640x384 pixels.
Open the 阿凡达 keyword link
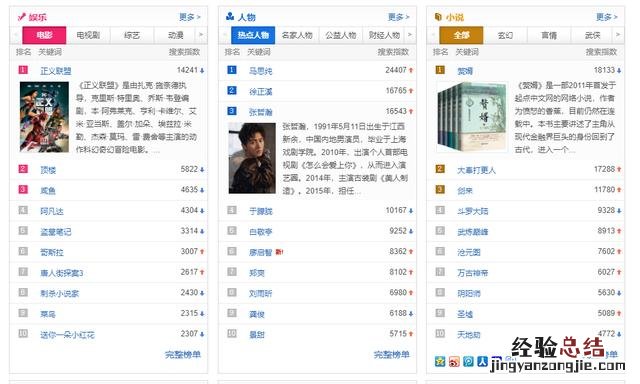(x=52, y=211)
